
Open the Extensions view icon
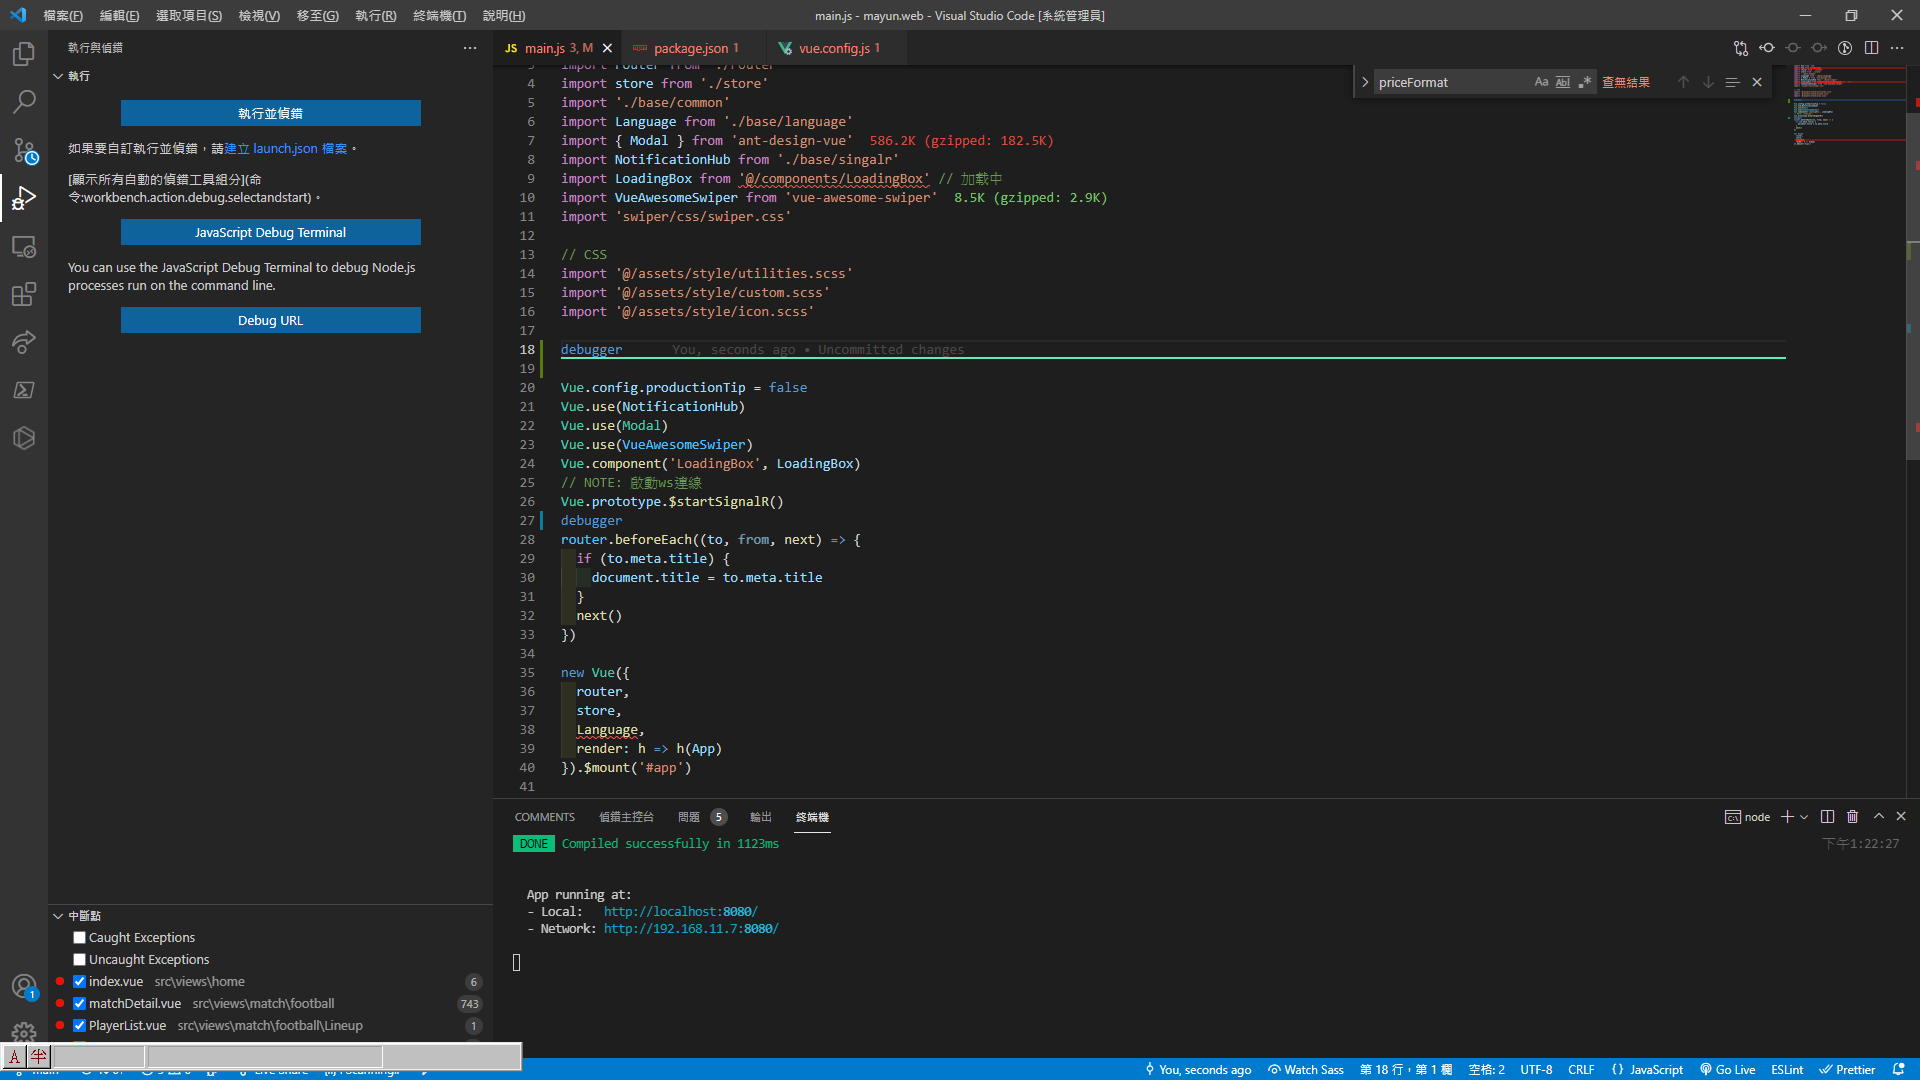(24, 294)
